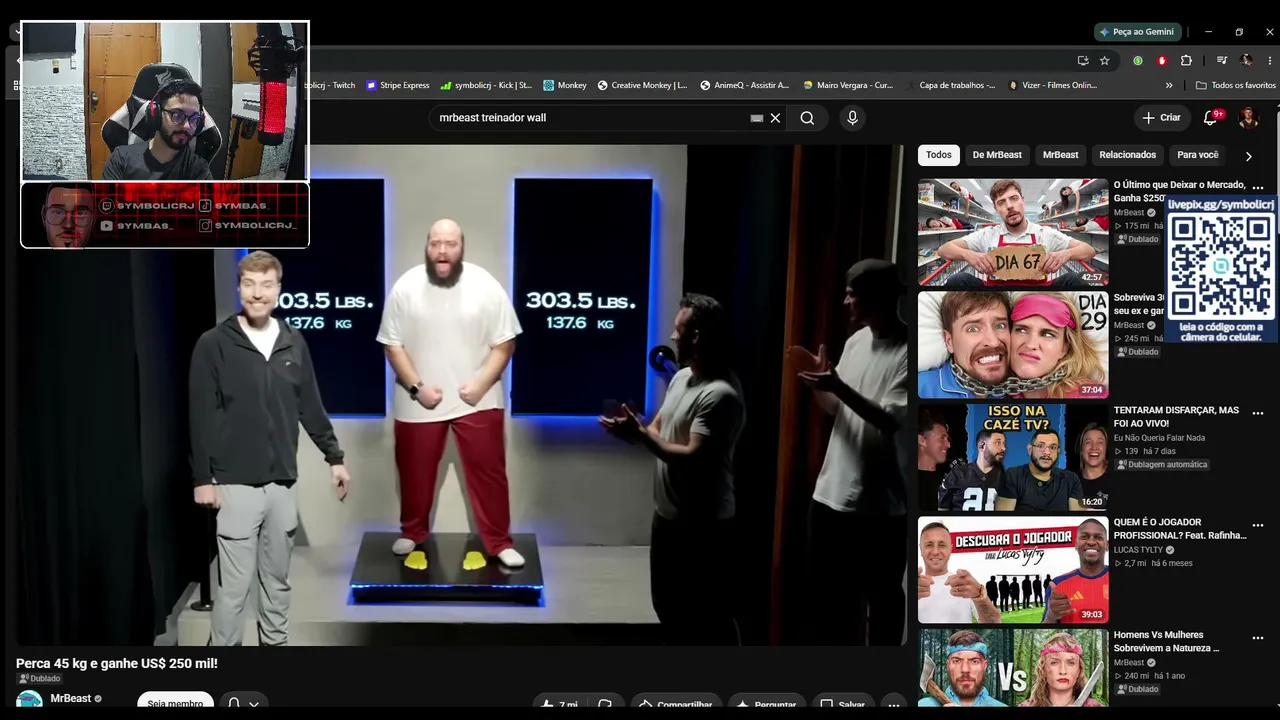The height and width of the screenshot is (720, 1280).
Task: Click the "Dublado" badge under the video title
Action: coord(39,679)
